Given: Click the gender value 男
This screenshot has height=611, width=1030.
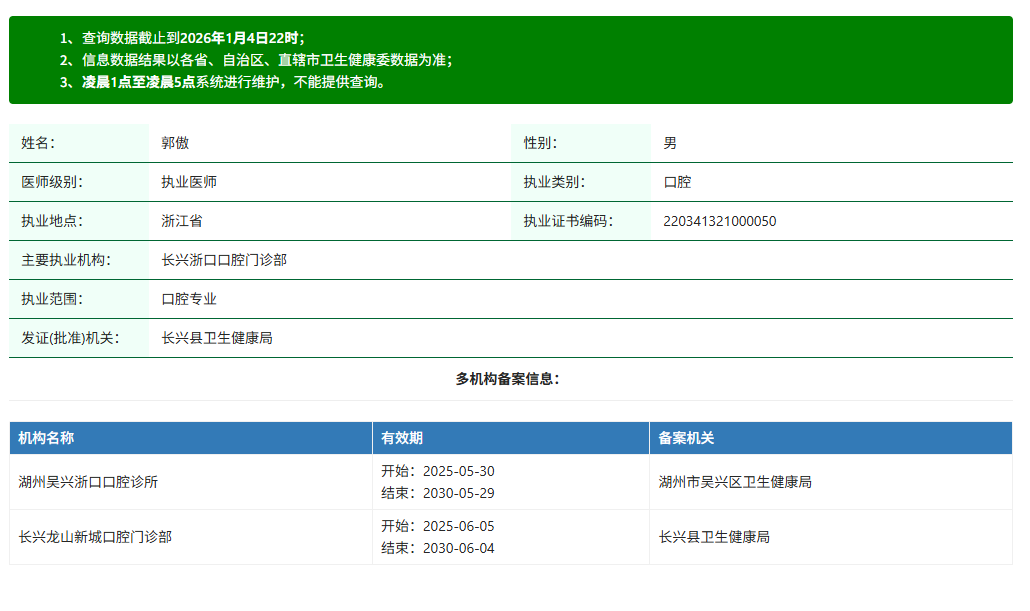Looking at the screenshot, I should pos(670,143).
